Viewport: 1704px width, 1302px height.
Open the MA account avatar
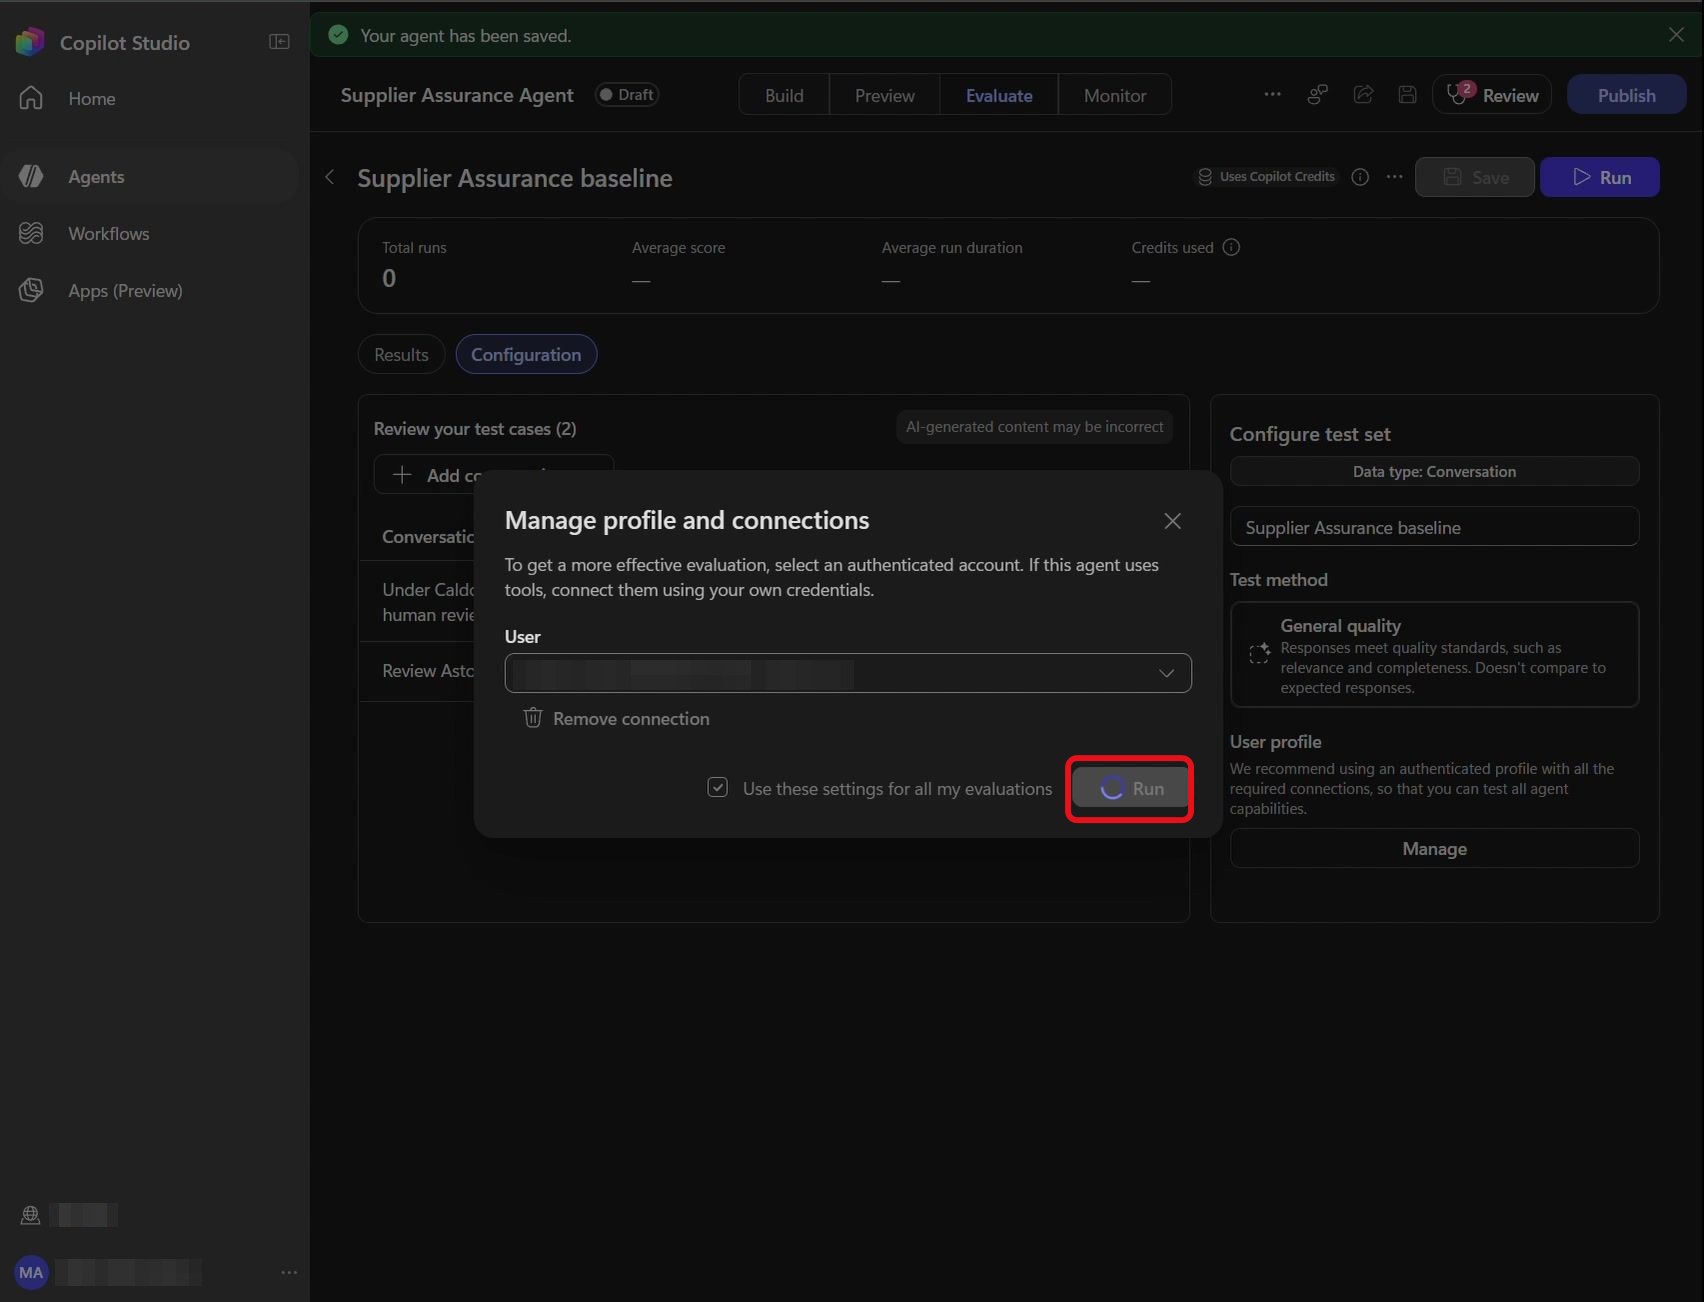pos(31,1272)
